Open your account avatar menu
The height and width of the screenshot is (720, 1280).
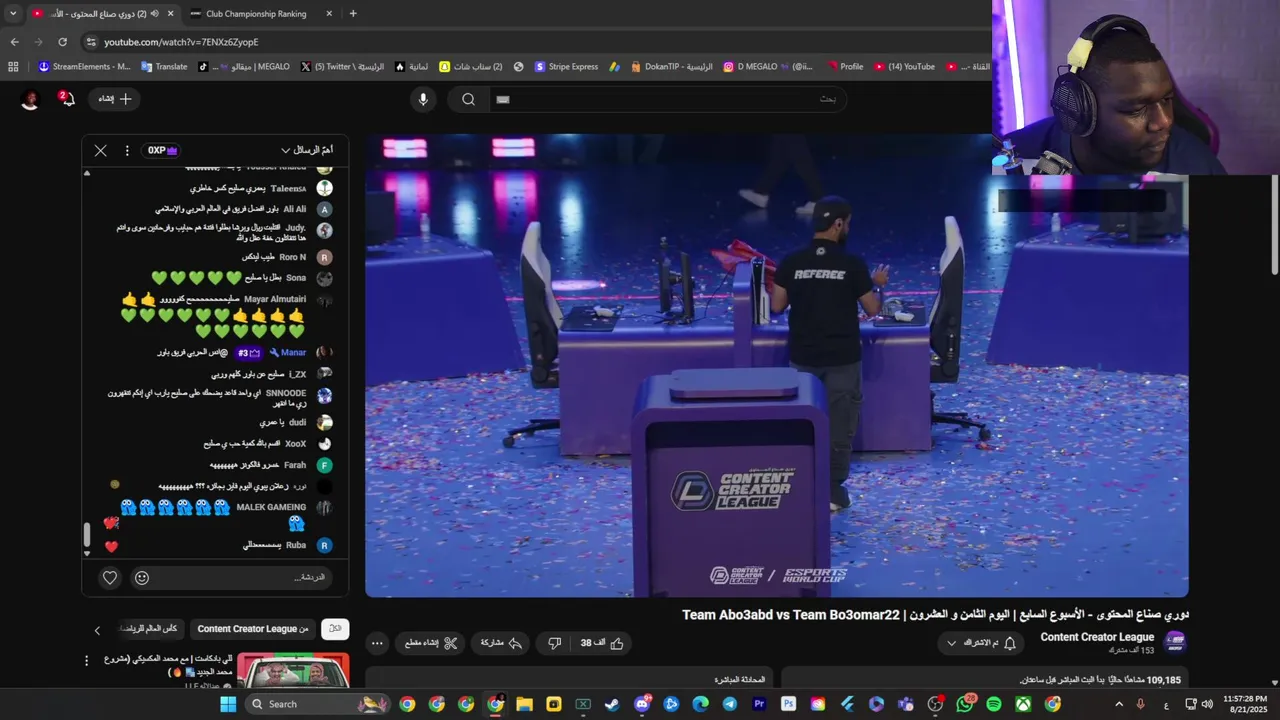click(x=30, y=99)
